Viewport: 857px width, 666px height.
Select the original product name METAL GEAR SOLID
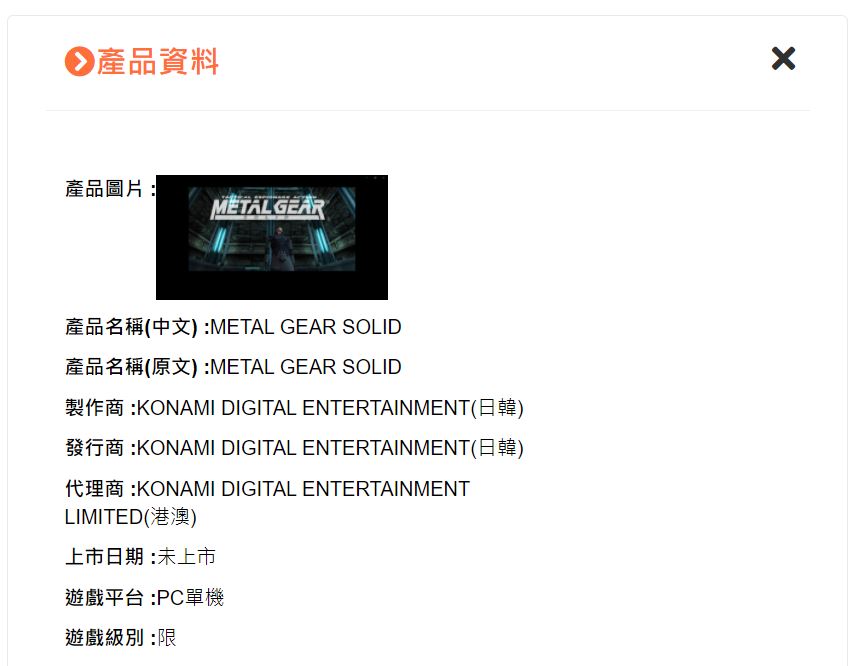306,367
